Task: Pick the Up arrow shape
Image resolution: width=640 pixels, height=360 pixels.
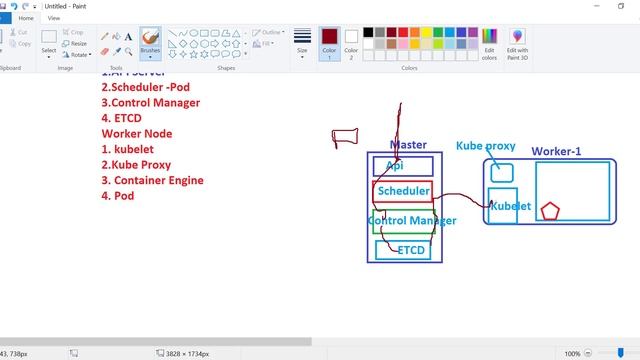Action: point(236,44)
